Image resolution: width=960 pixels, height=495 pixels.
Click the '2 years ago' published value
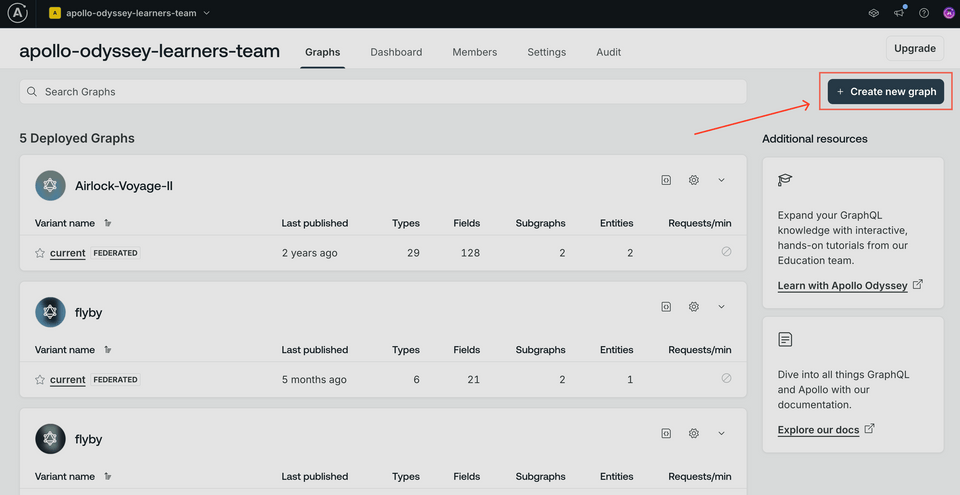point(310,253)
